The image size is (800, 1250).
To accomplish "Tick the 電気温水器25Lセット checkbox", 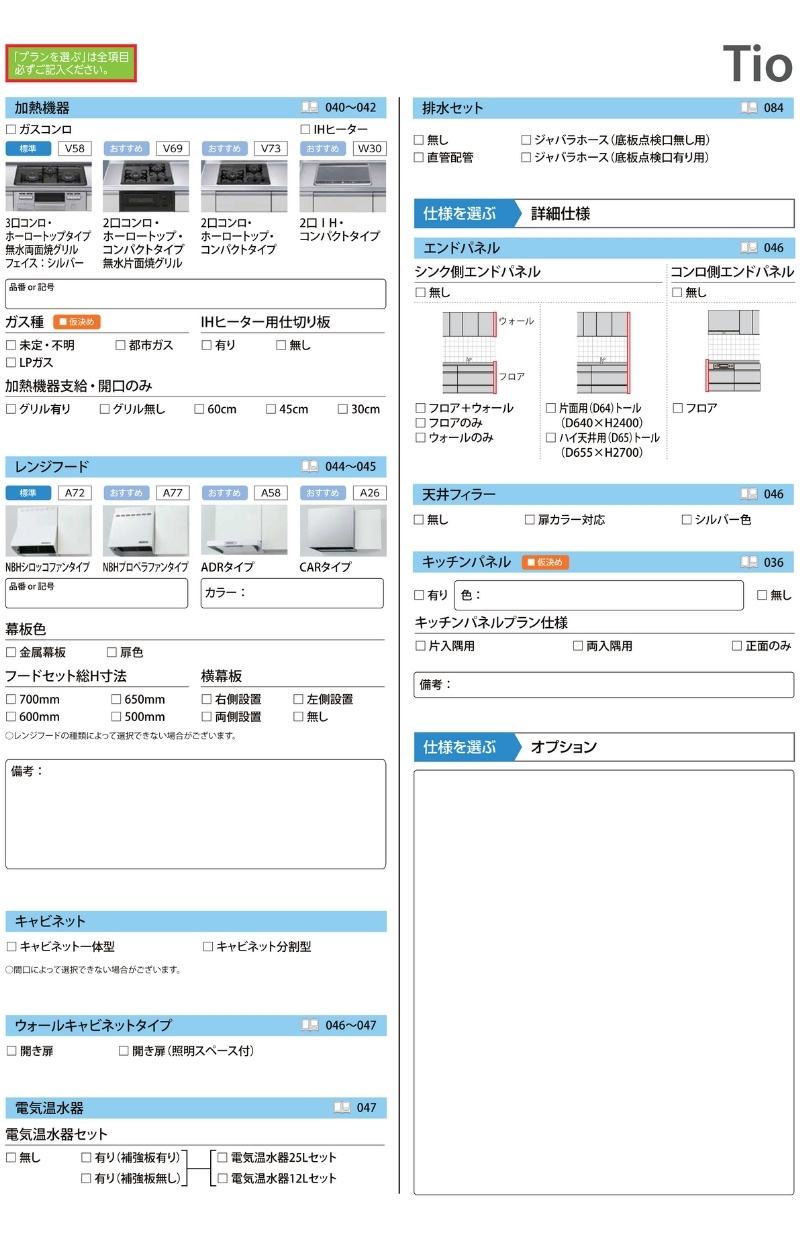I will pos(223,1158).
